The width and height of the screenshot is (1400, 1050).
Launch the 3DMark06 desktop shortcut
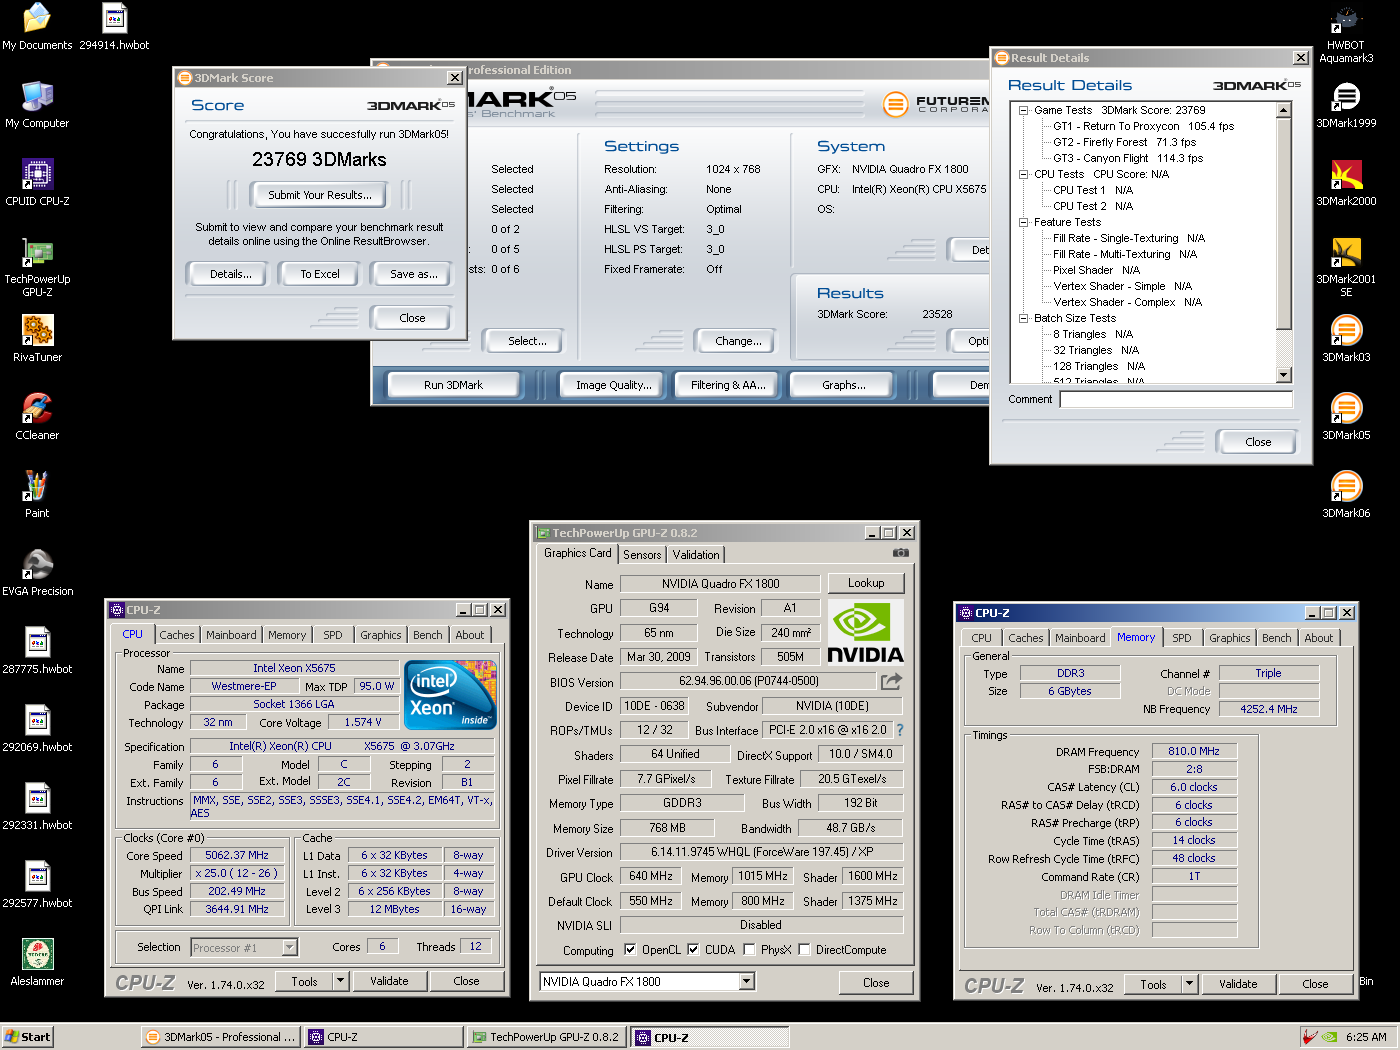[x=1346, y=495]
